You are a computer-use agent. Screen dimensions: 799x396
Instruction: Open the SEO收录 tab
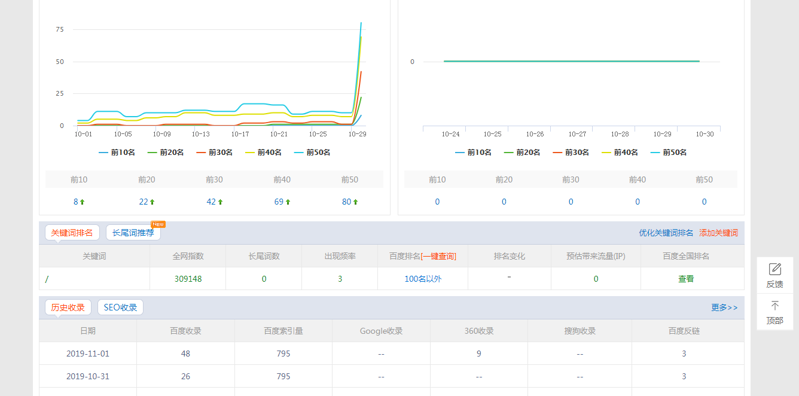120,307
